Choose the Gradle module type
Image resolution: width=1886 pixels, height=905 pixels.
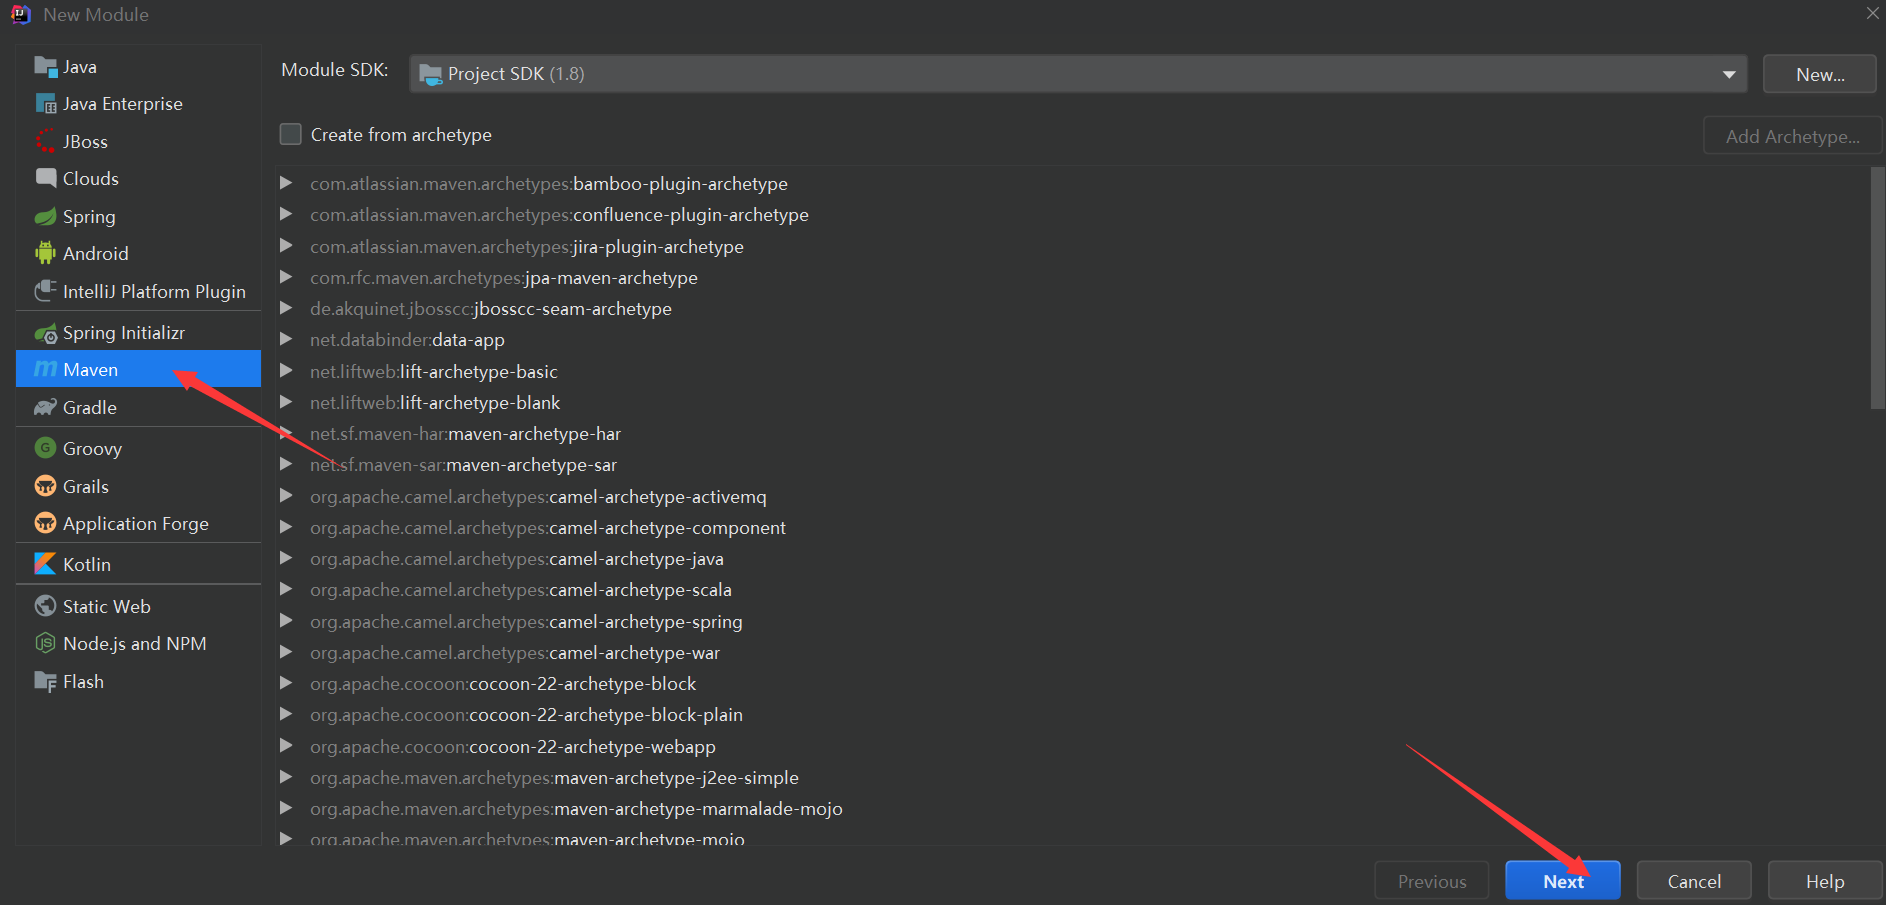pyautogui.click(x=138, y=407)
